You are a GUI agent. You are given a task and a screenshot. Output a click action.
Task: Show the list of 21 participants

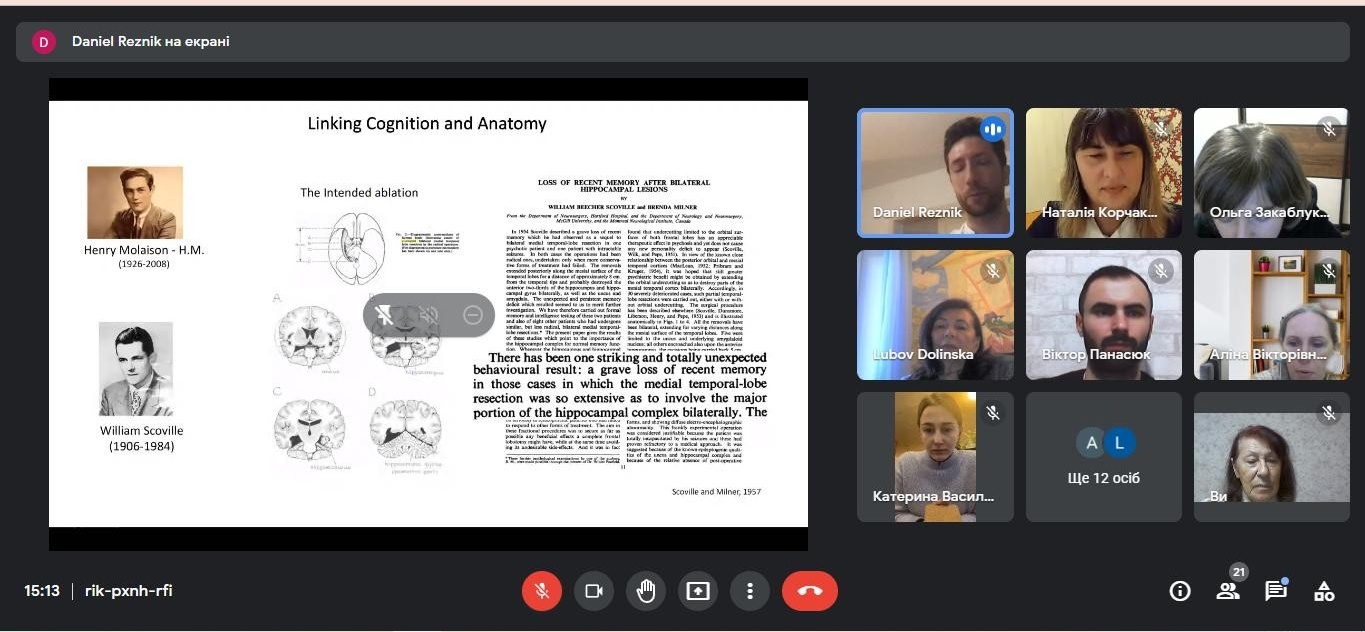click(x=1228, y=591)
